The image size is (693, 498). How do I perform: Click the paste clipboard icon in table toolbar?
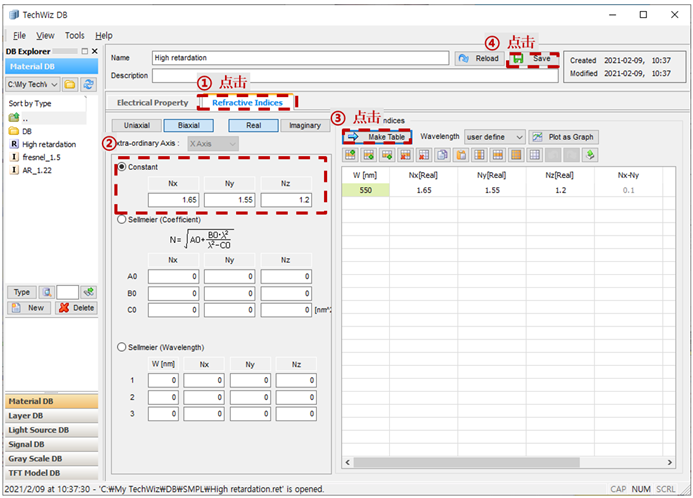point(461,155)
